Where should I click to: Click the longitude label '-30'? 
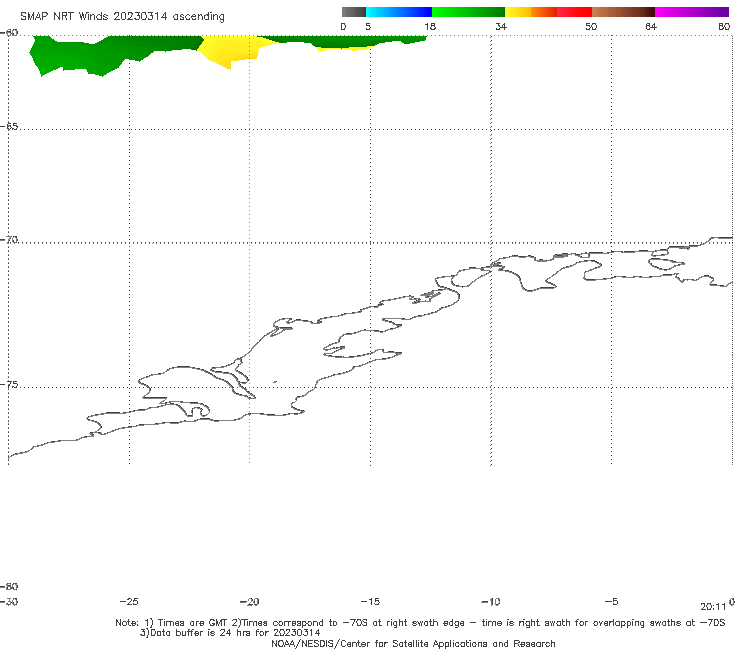click(9, 602)
